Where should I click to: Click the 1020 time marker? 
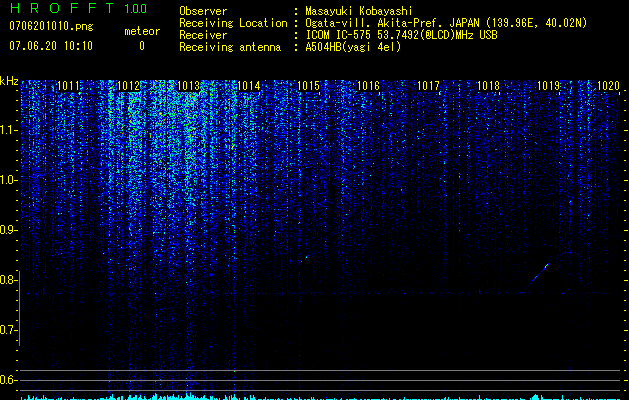[609, 86]
